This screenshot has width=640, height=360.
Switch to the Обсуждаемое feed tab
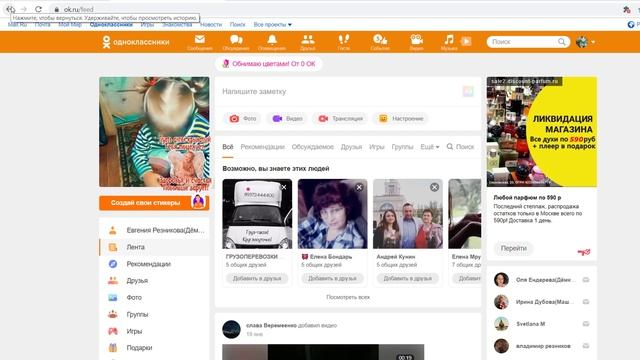(313, 147)
